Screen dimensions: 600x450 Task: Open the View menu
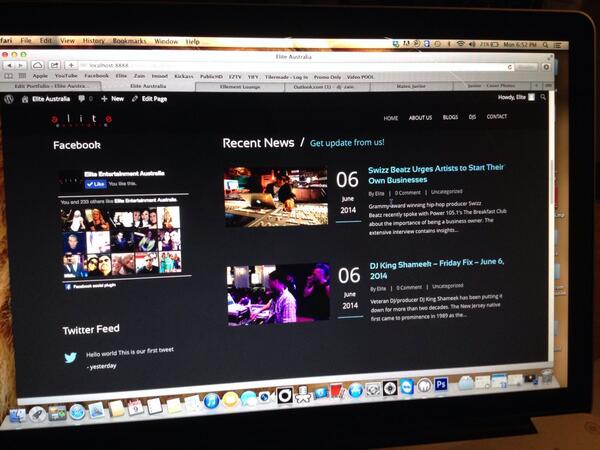[67, 41]
